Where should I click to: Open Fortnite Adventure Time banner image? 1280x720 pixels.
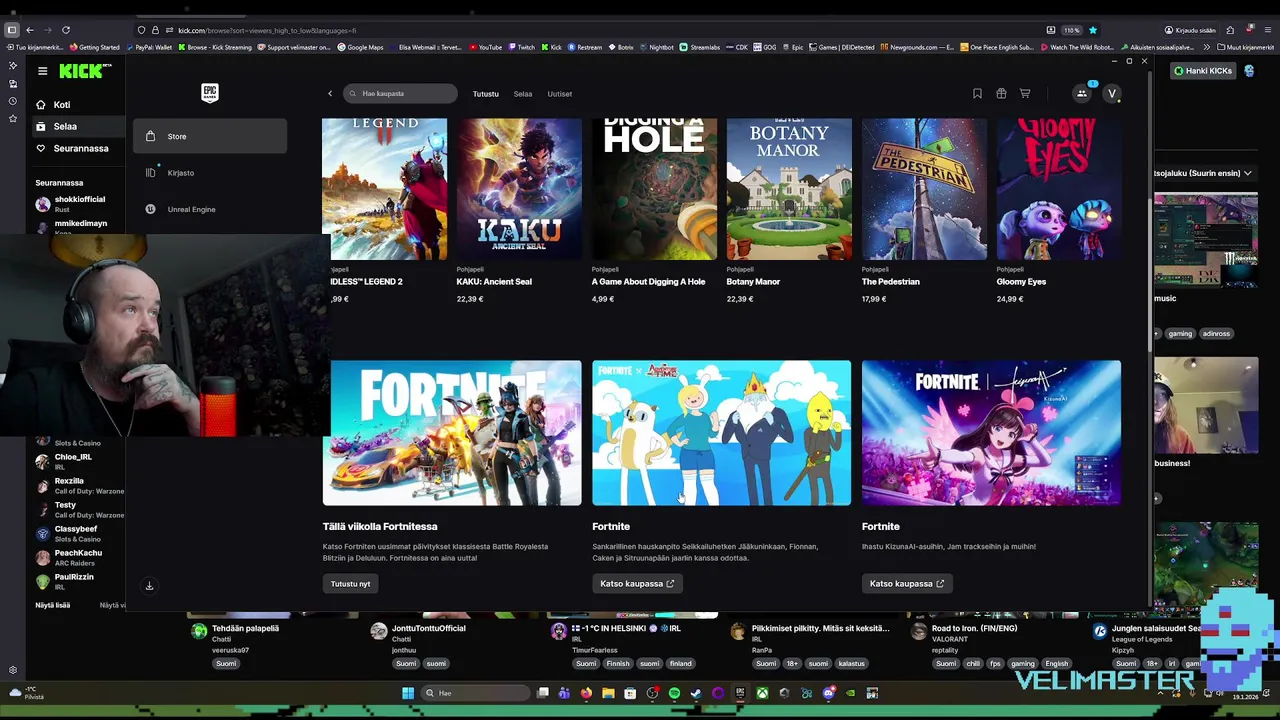721,433
